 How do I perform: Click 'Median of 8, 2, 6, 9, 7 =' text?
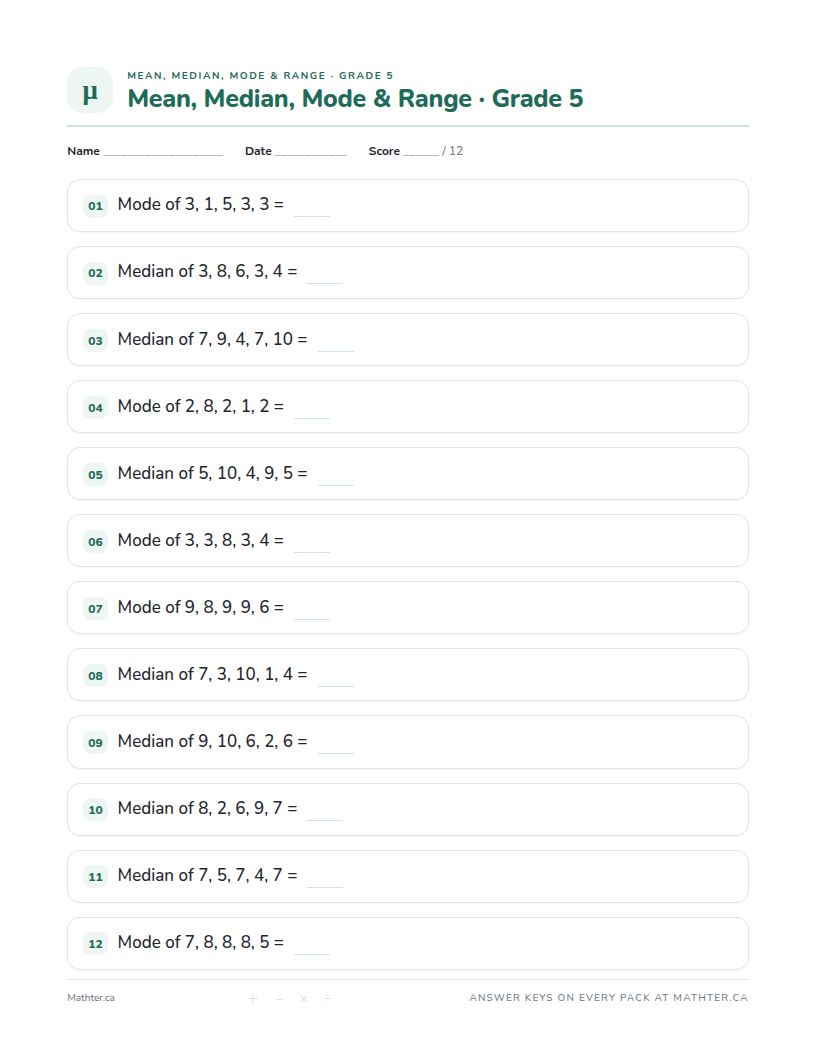point(207,808)
